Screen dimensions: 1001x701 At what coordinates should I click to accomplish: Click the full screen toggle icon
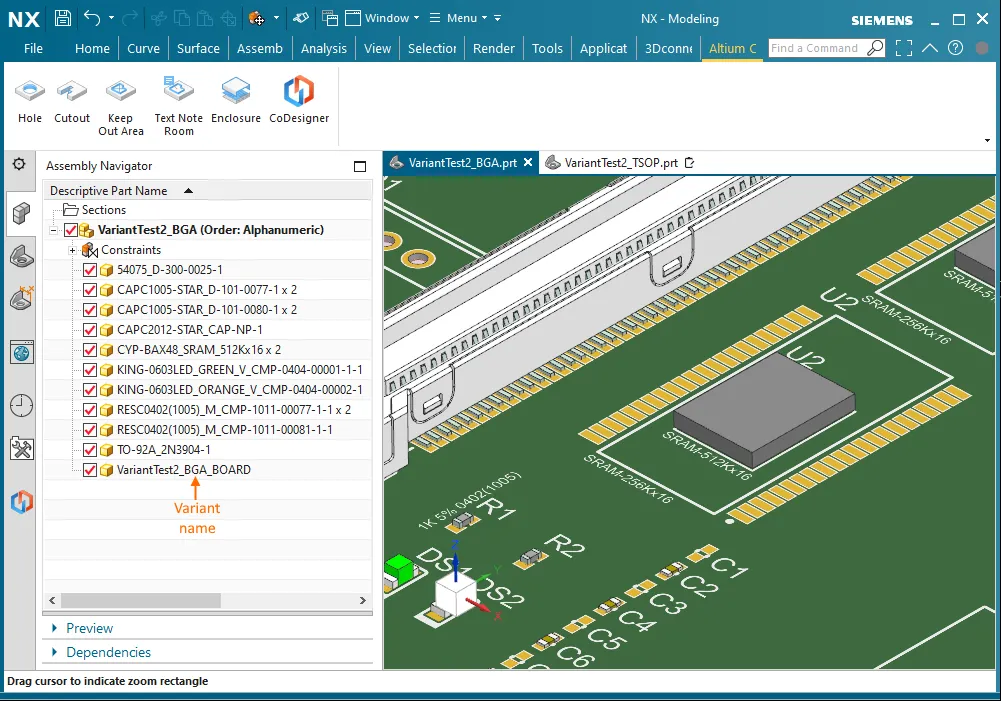(904, 48)
